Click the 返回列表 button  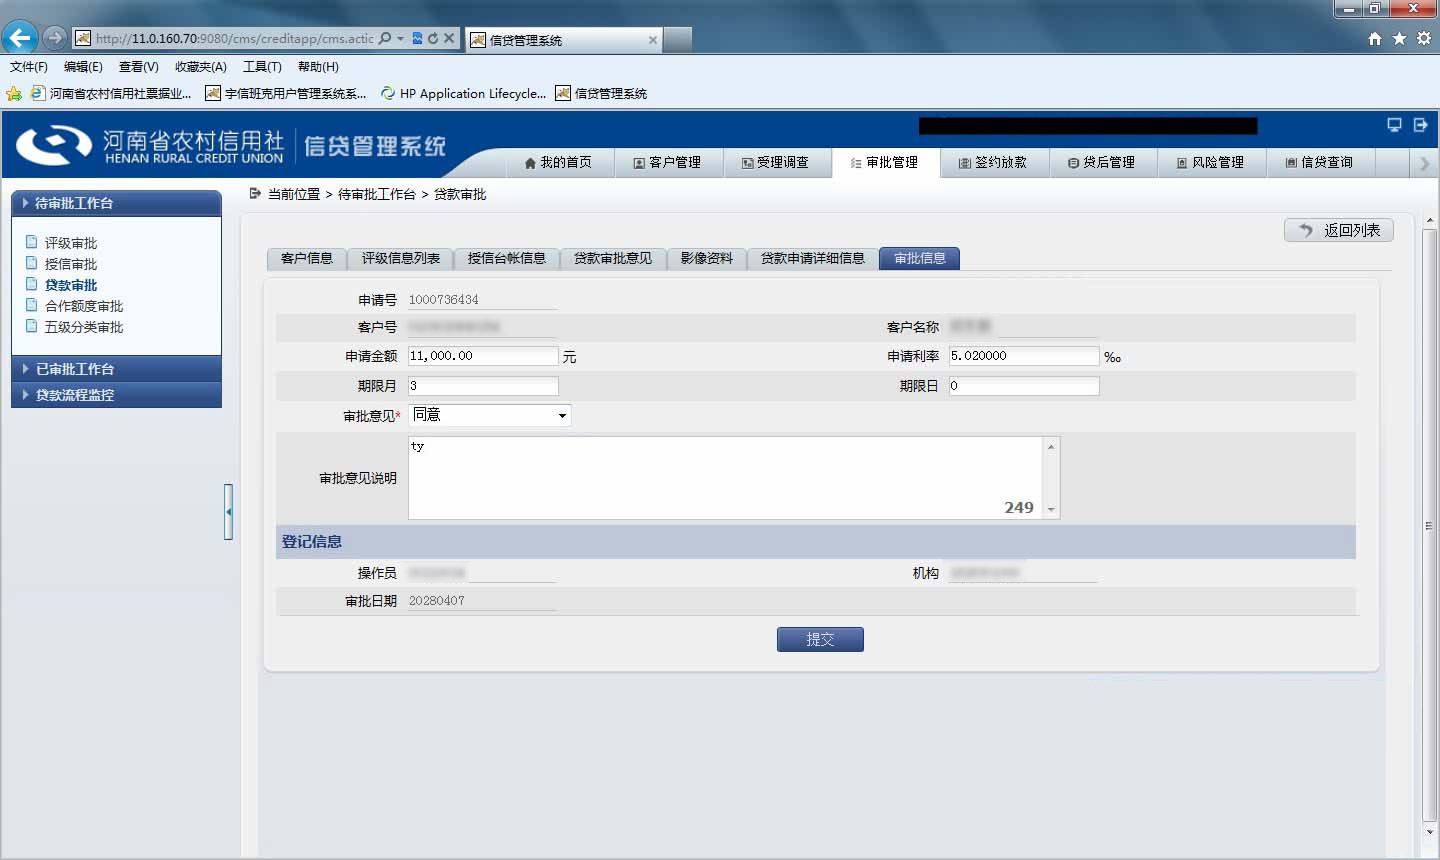pyautogui.click(x=1339, y=230)
